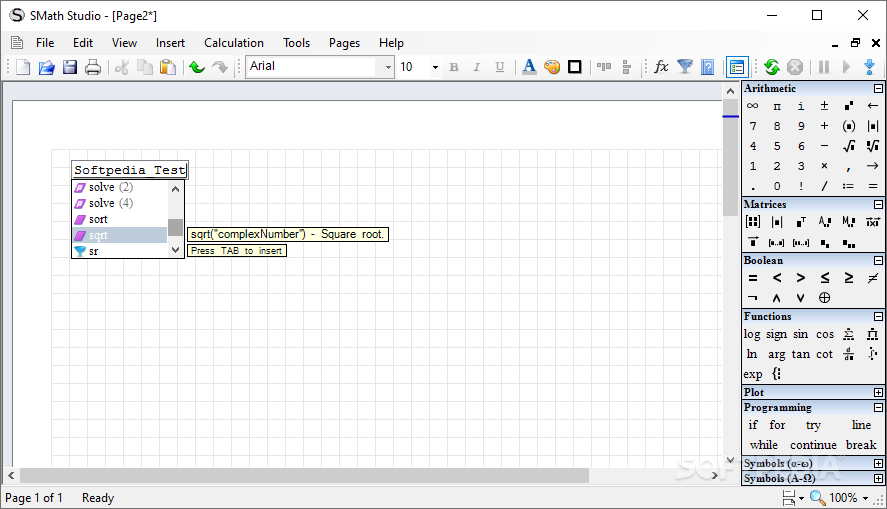Insert not-equal operator in Boolean panel
Screen dimensions: 887x509
[x=872, y=278]
